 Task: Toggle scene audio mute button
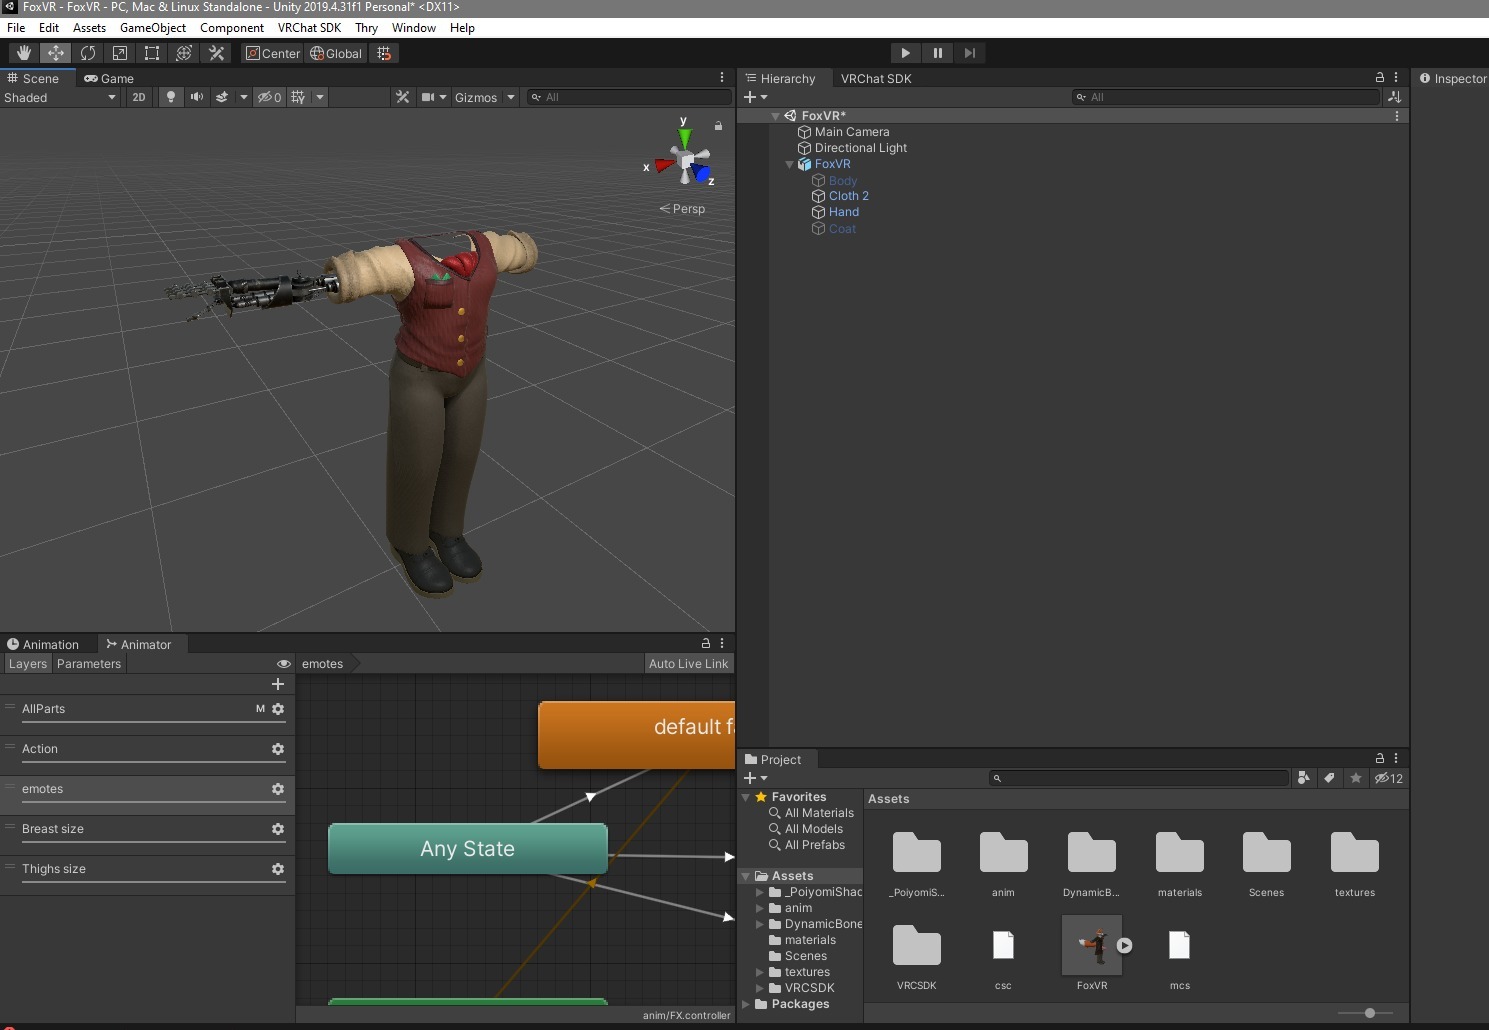(197, 97)
